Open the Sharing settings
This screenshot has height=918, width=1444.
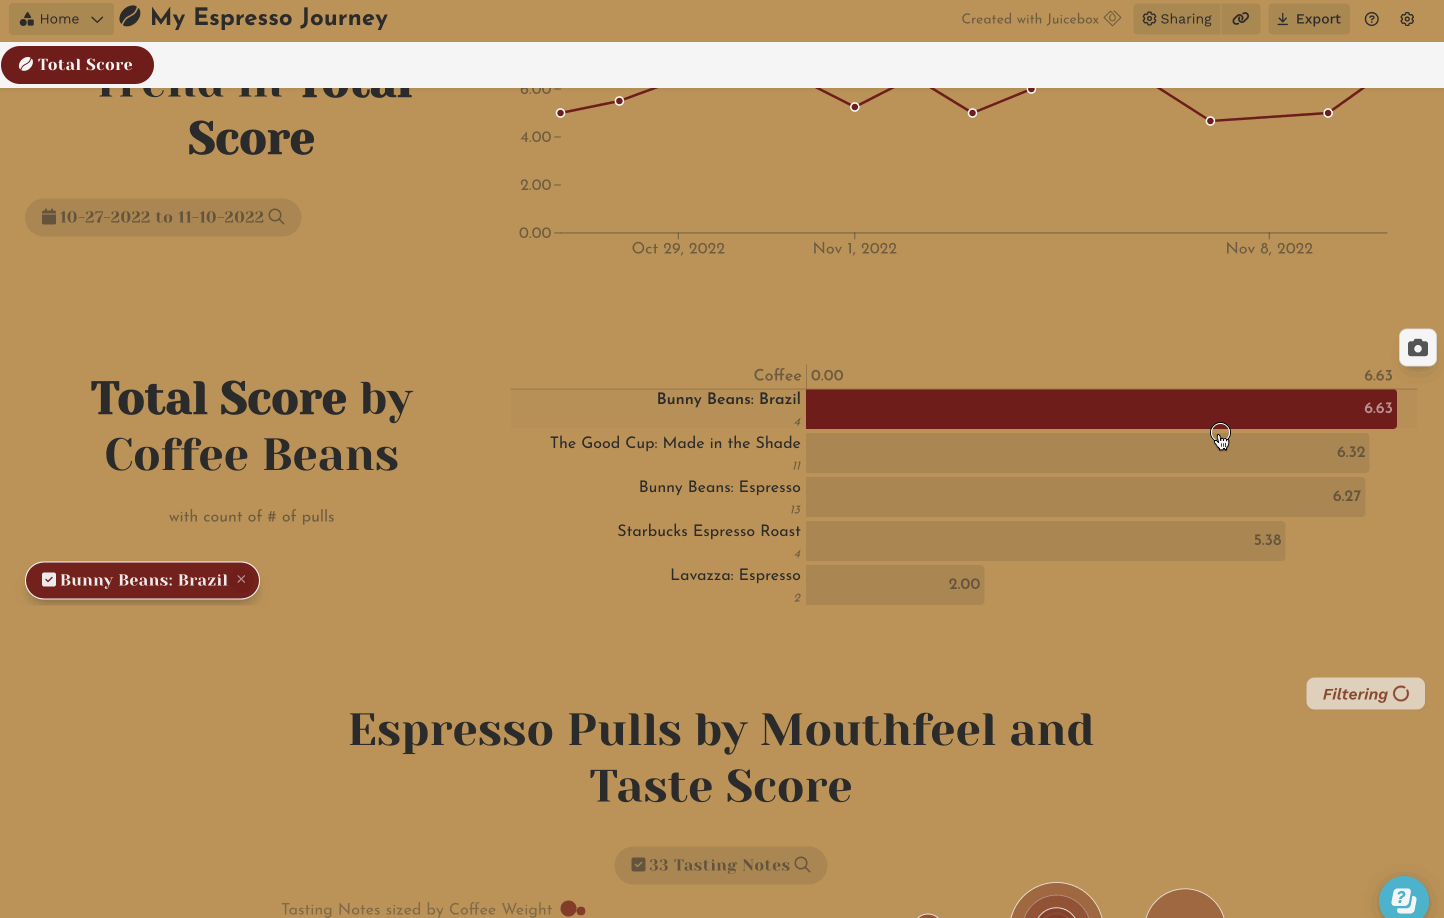pos(1177,19)
